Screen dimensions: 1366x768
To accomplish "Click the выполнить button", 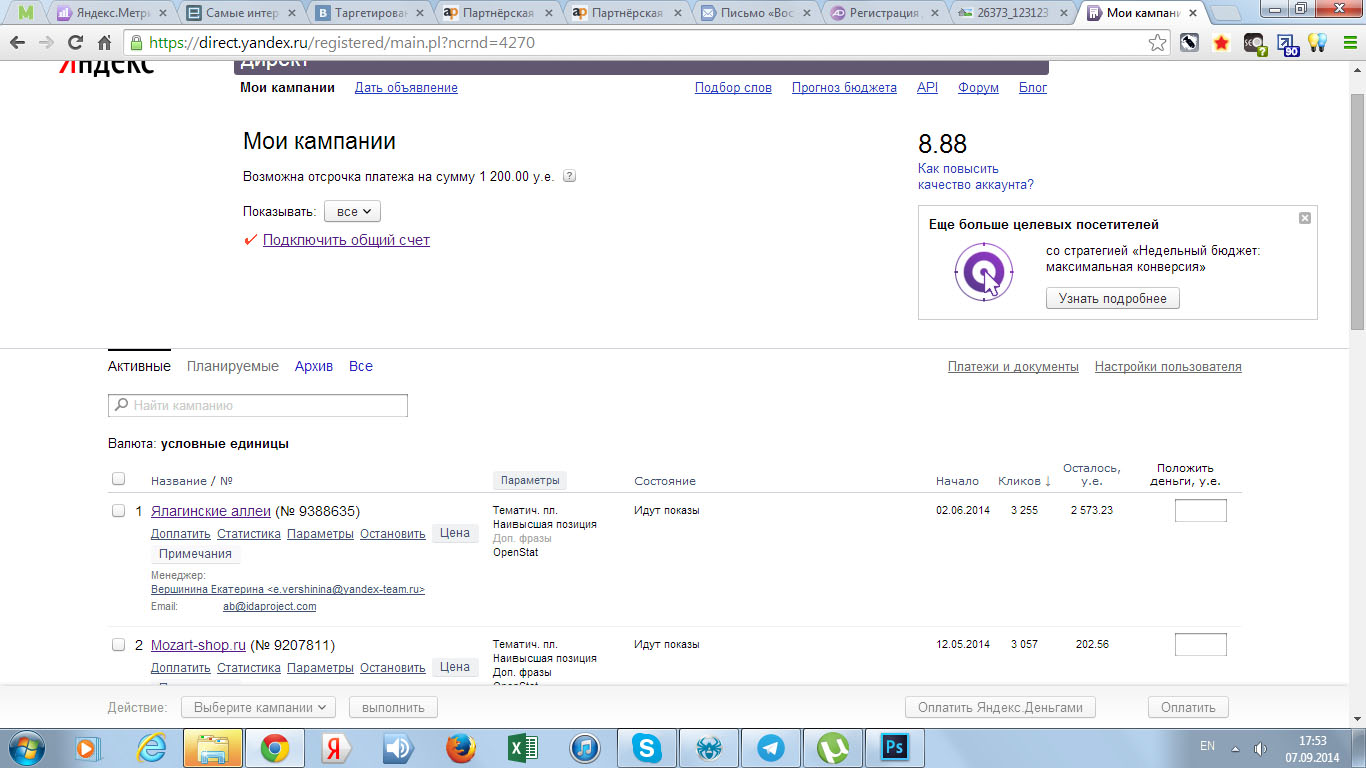I will click(393, 707).
